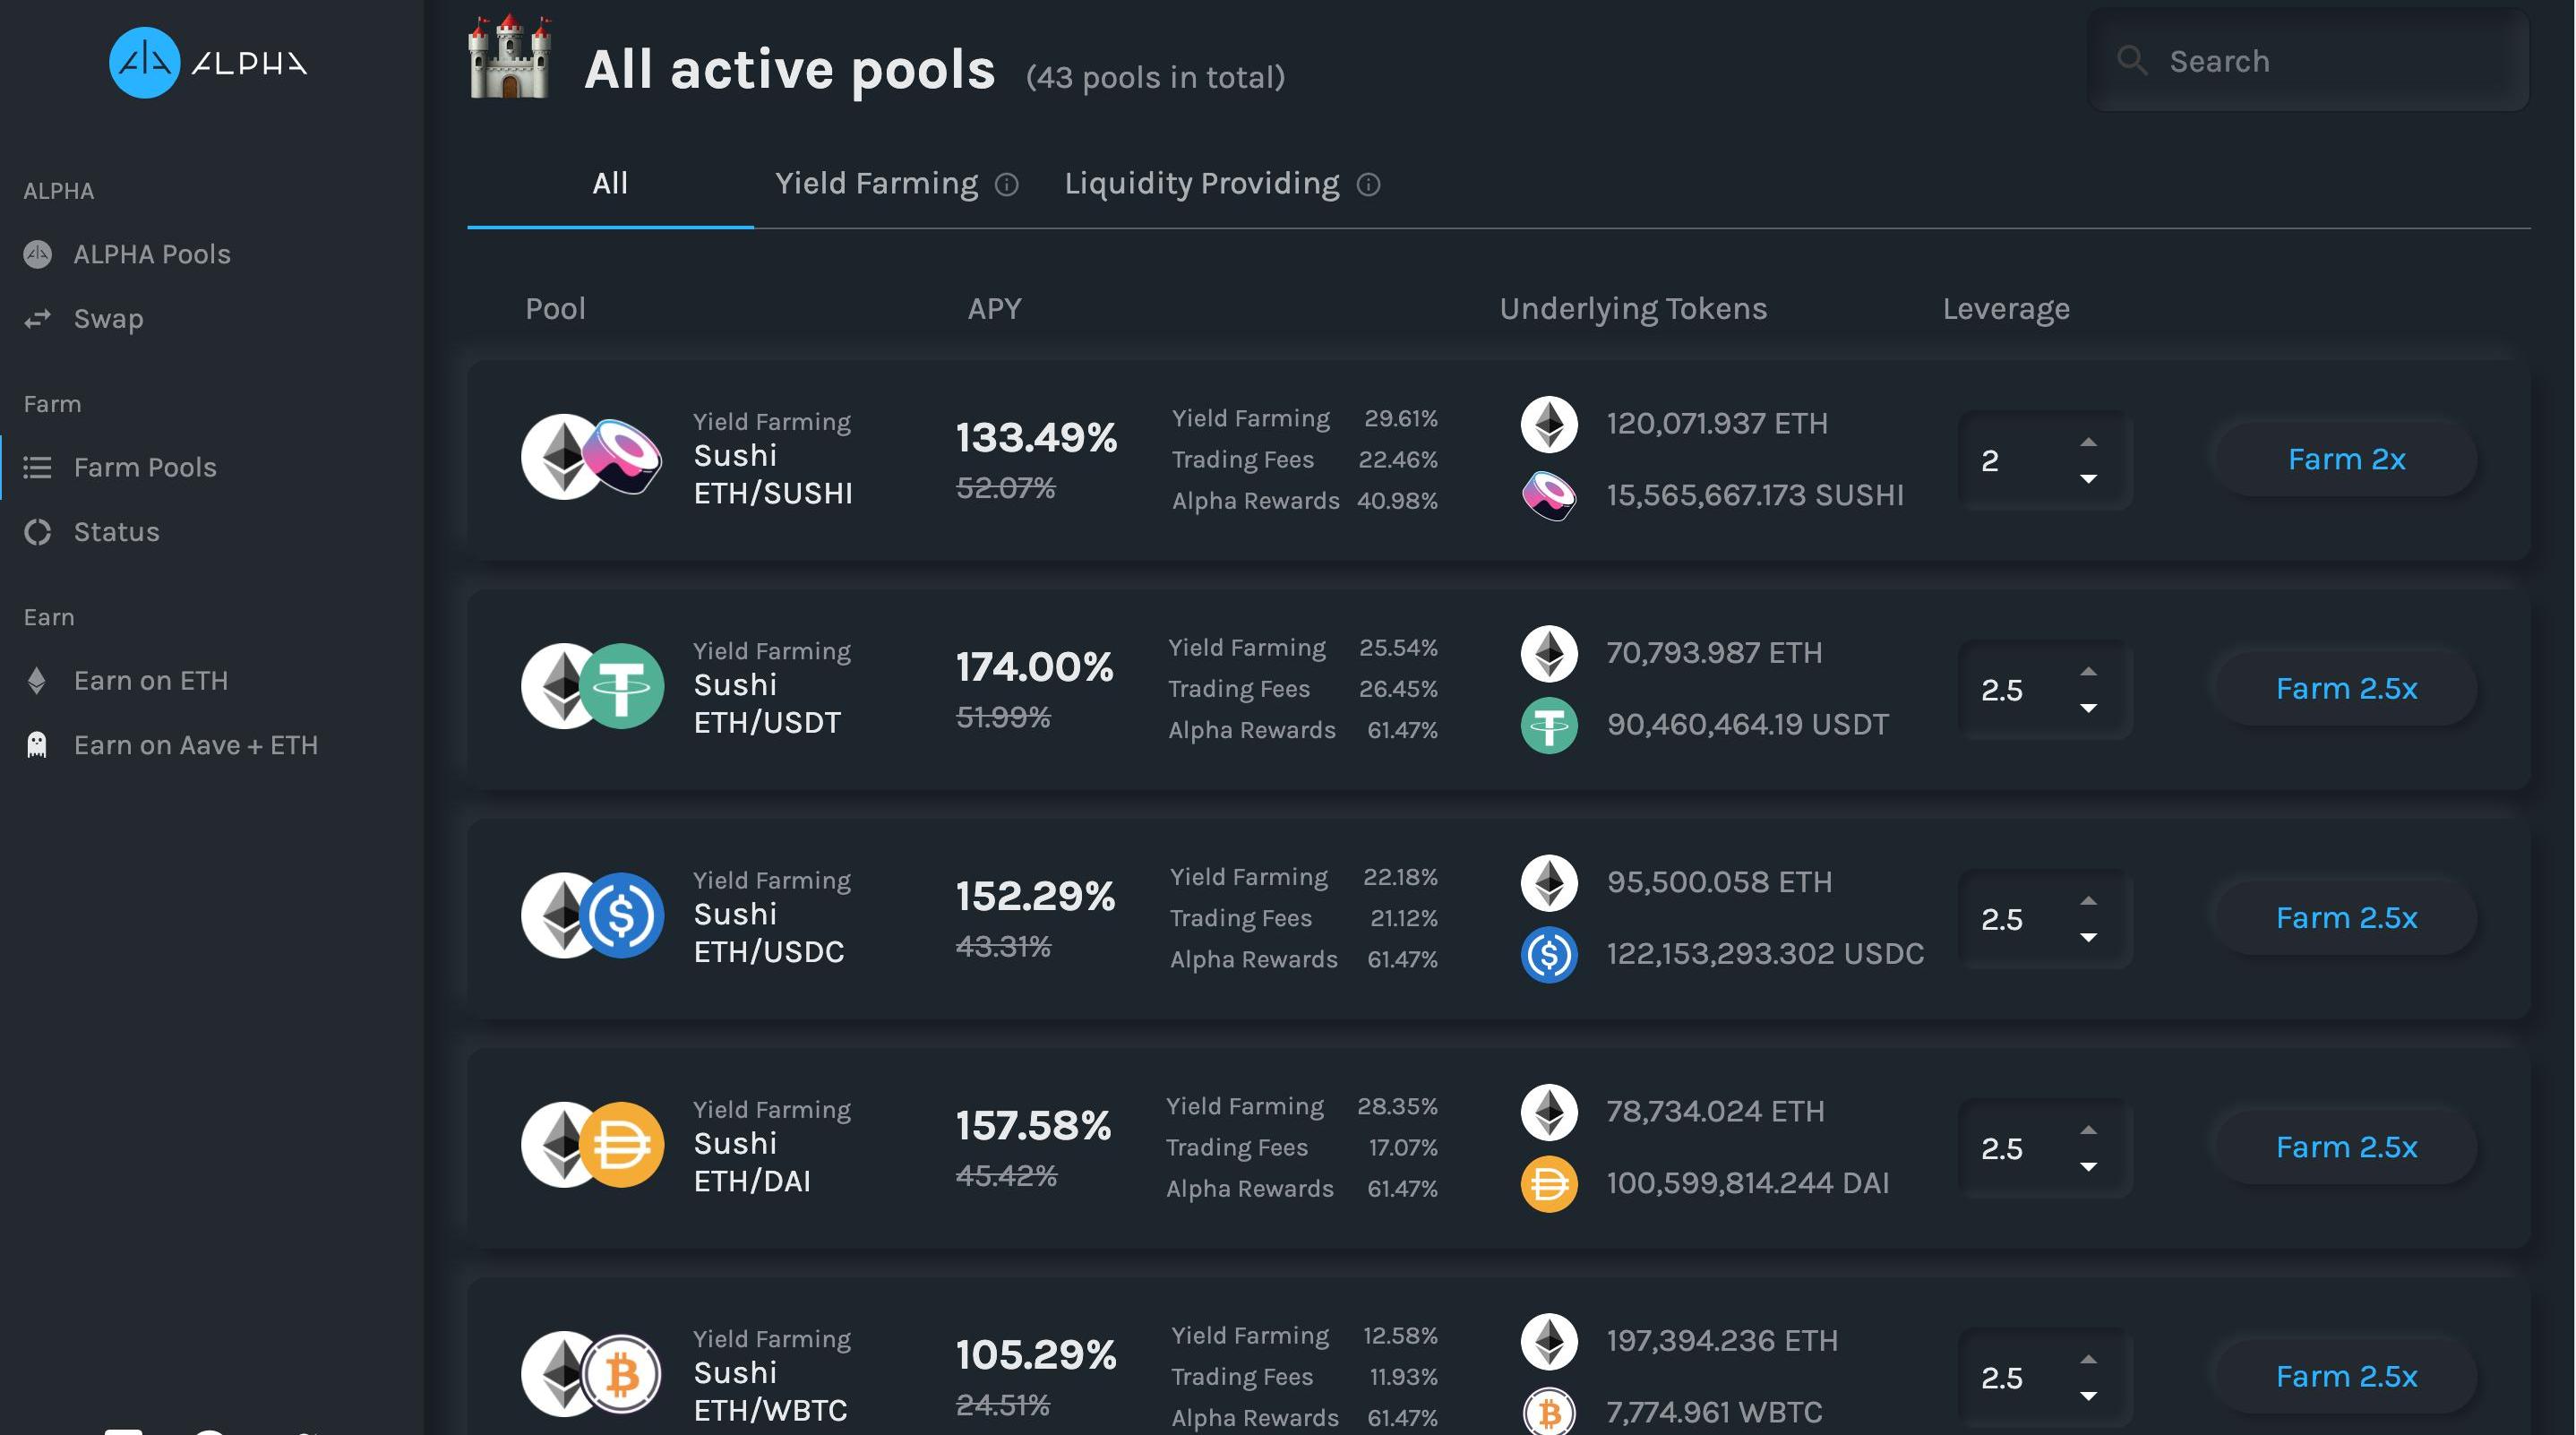Click the DAI token icon for 100,599,814.244 DAI
2576x1435 pixels.
click(1549, 1183)
